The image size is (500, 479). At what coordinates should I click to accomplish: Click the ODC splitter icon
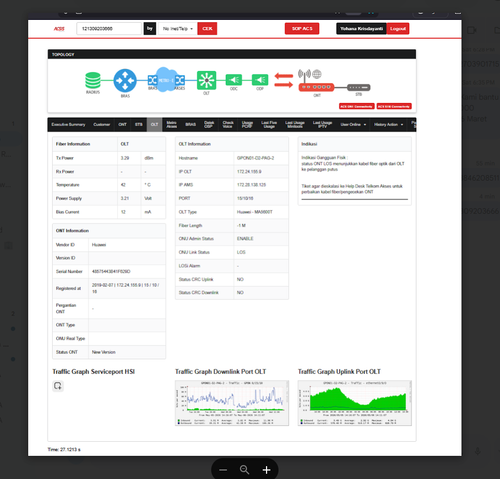click(x=234, y=80)
